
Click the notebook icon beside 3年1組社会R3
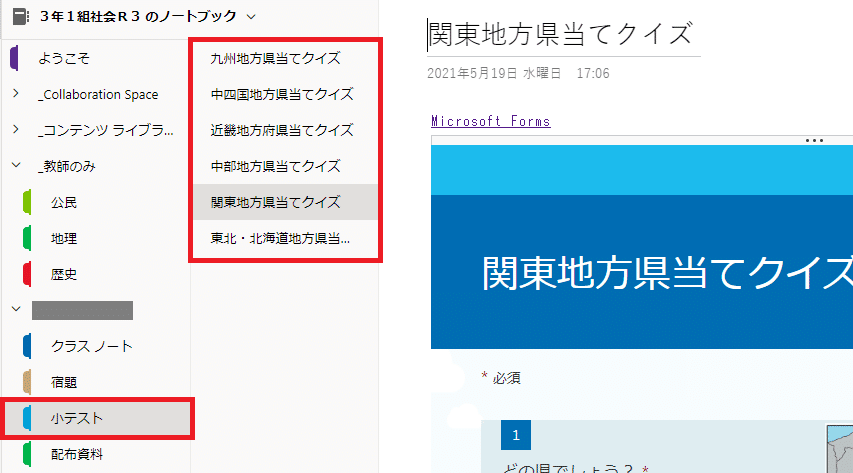tap(21, 16)
